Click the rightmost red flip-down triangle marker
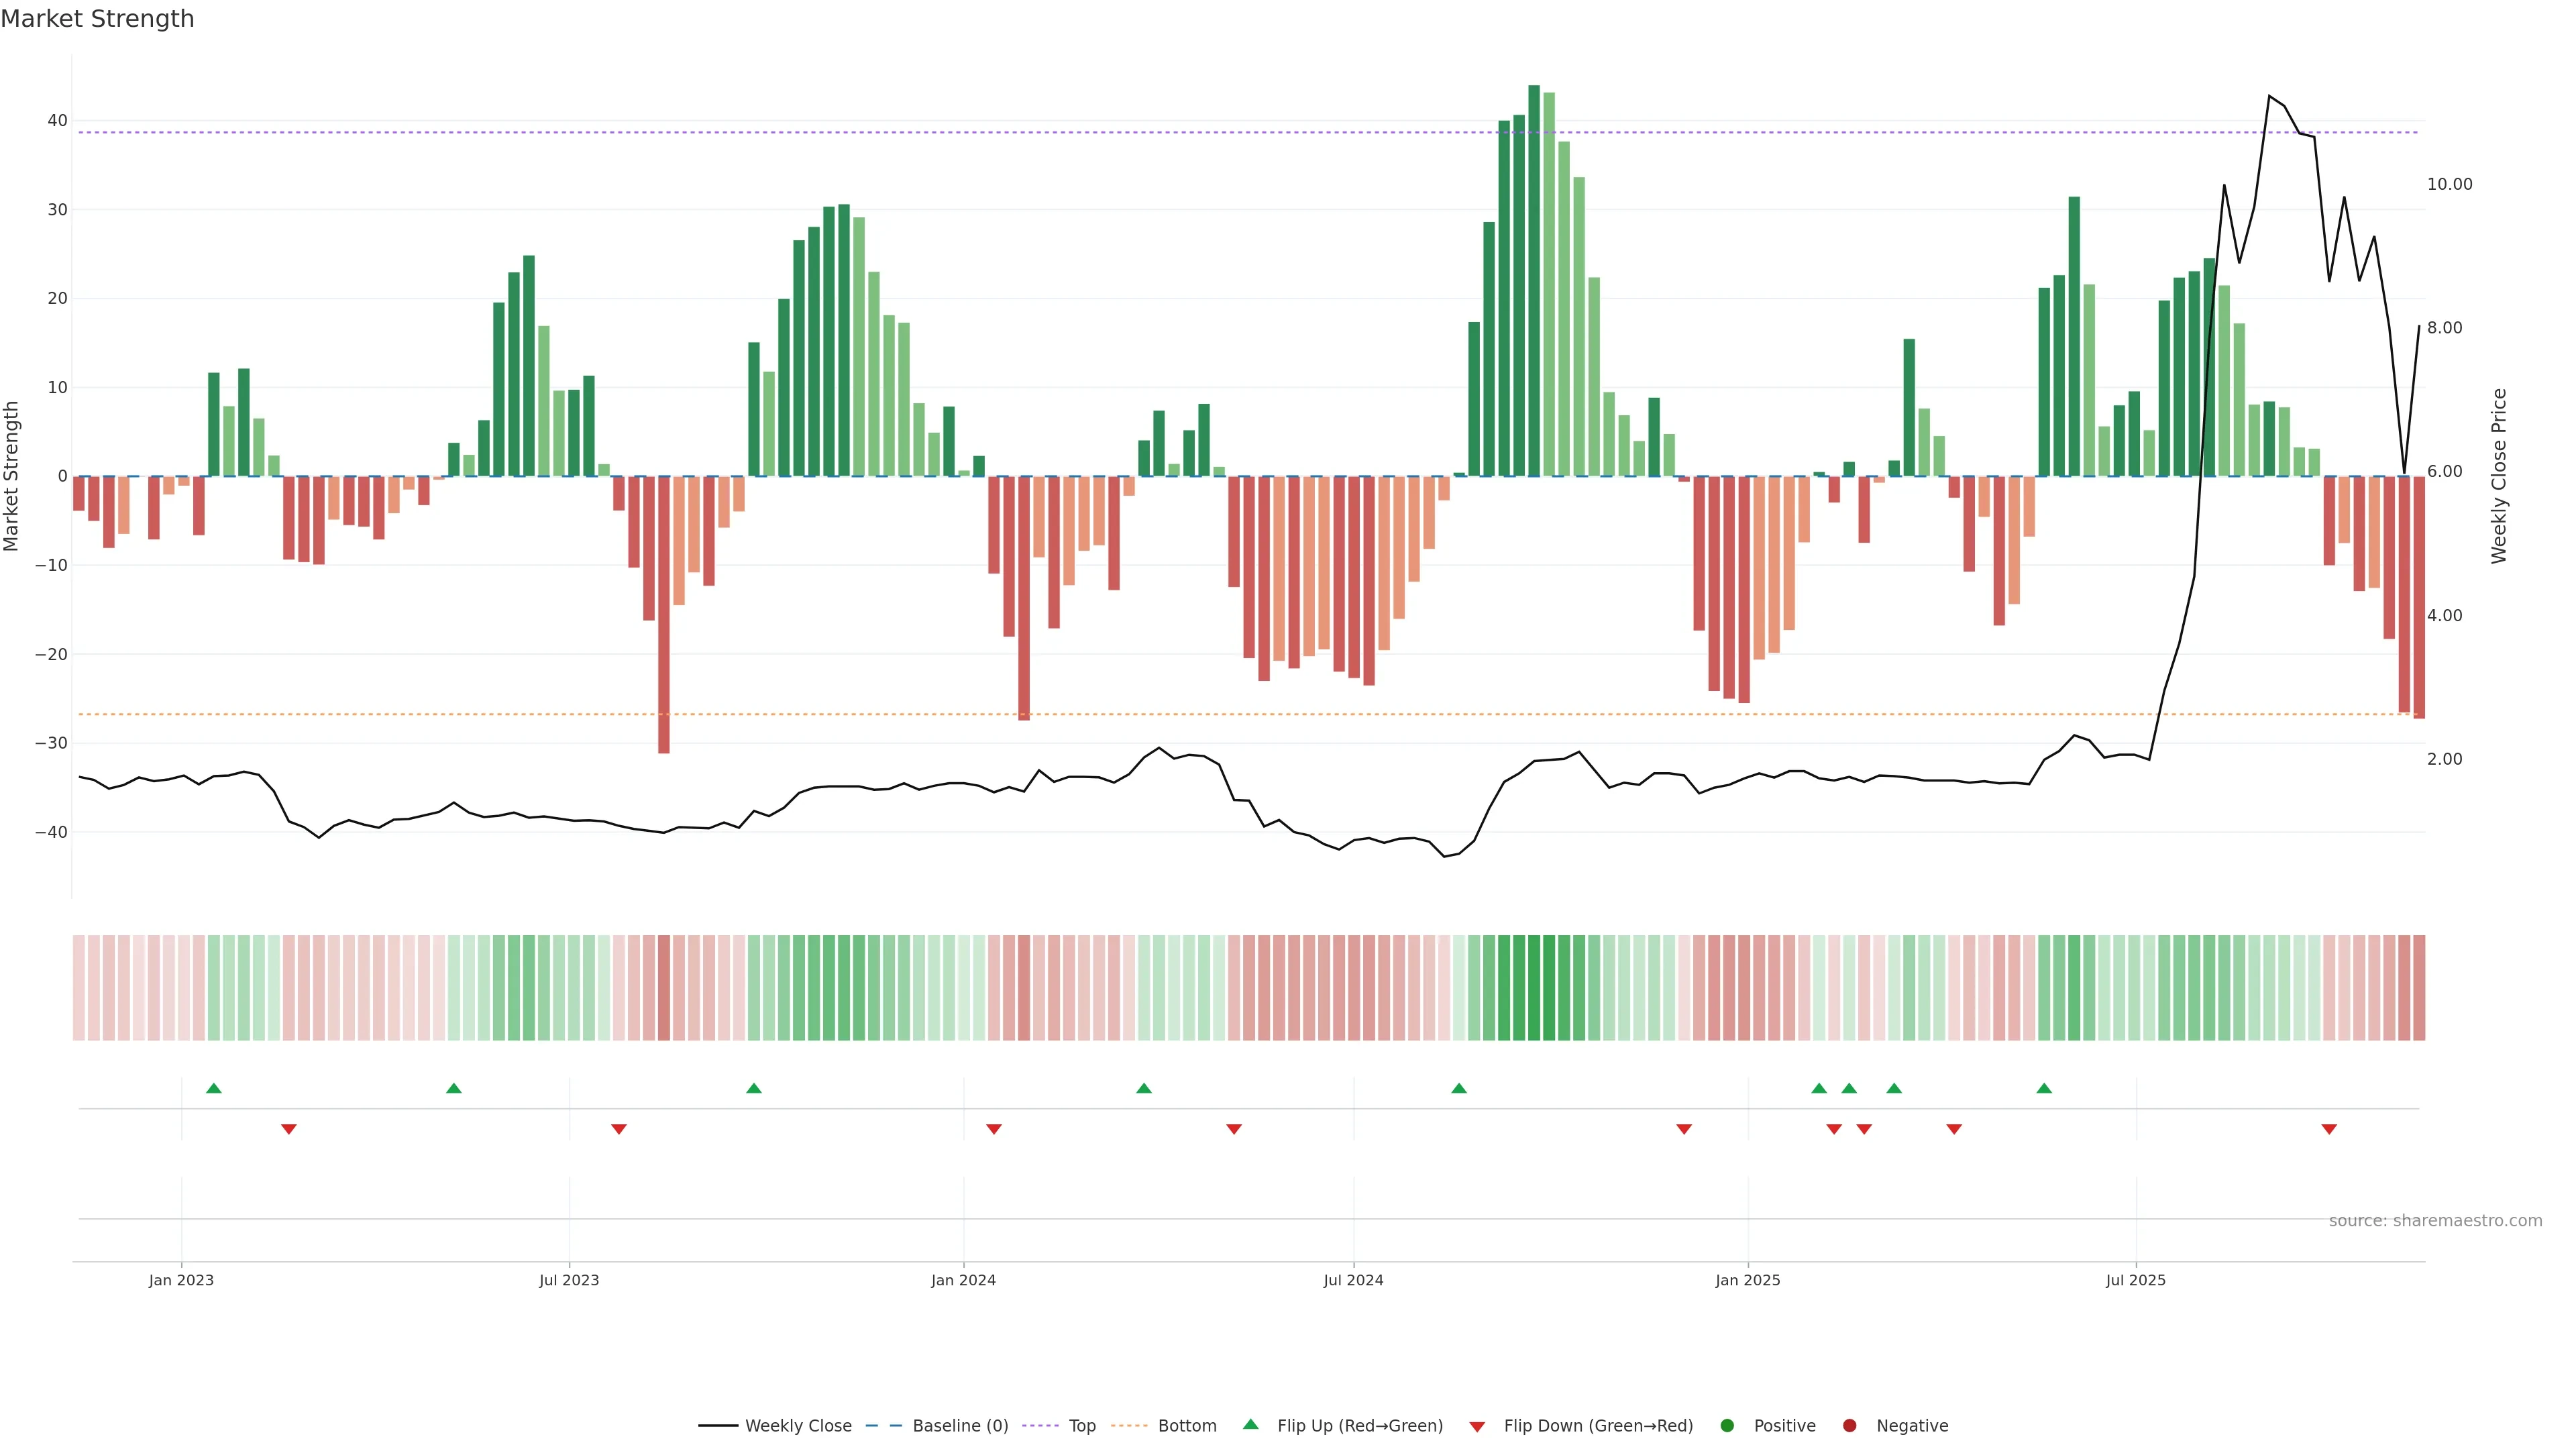 coord(2329,1129)
